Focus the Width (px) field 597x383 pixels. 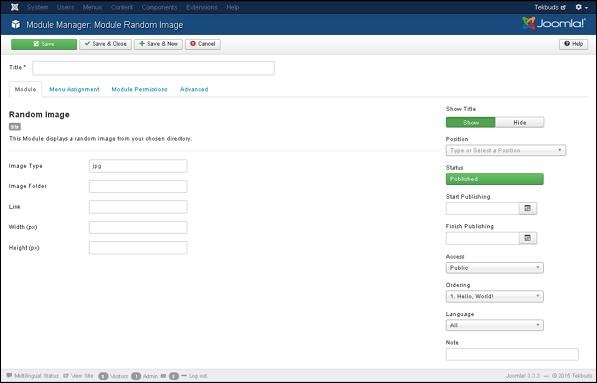(x=138, y=227)
